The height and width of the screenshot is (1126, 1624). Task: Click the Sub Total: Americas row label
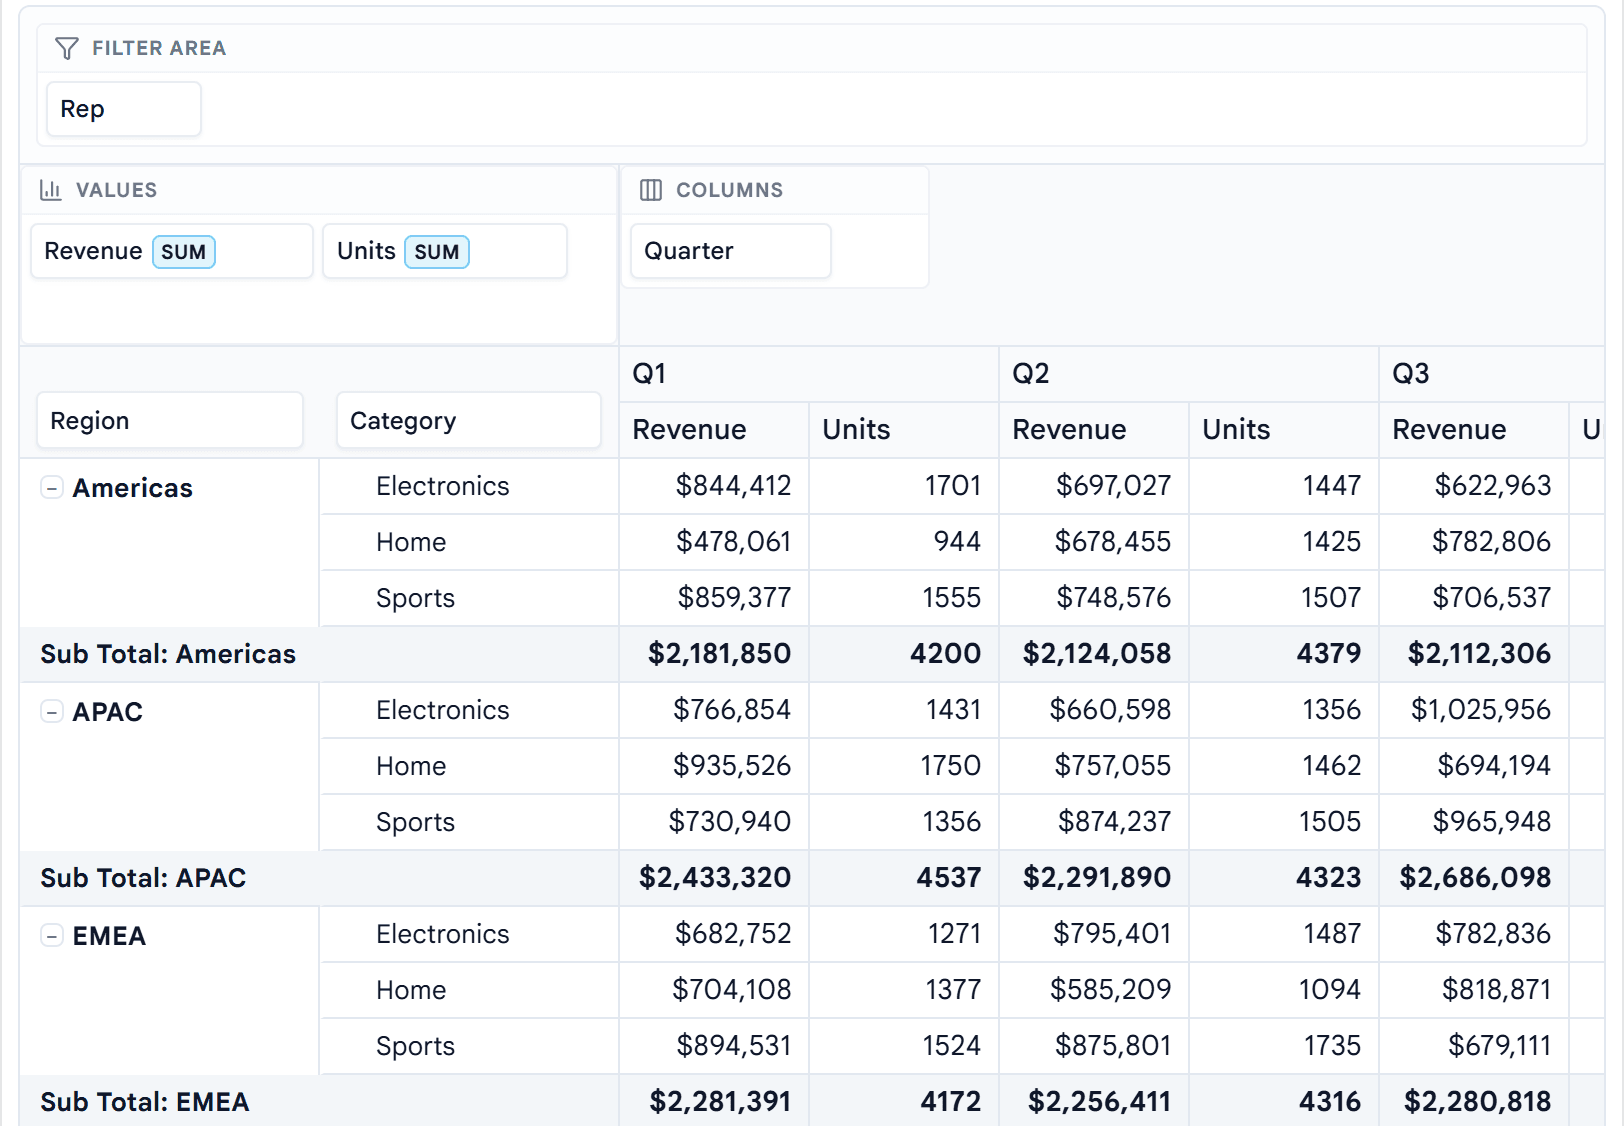pos(168,654)
